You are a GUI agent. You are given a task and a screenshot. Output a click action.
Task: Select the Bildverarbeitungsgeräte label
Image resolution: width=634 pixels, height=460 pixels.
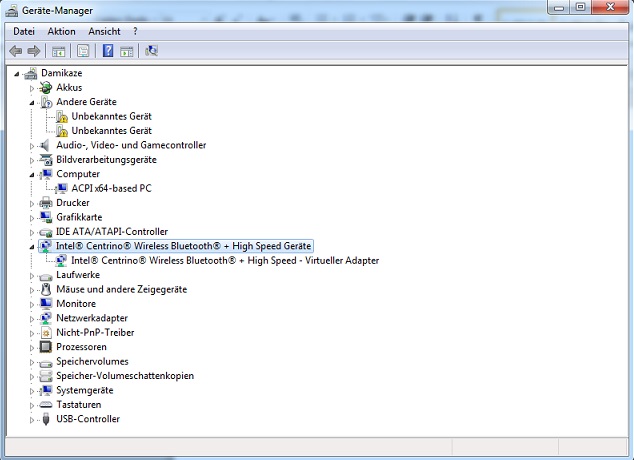click(106, 160)
